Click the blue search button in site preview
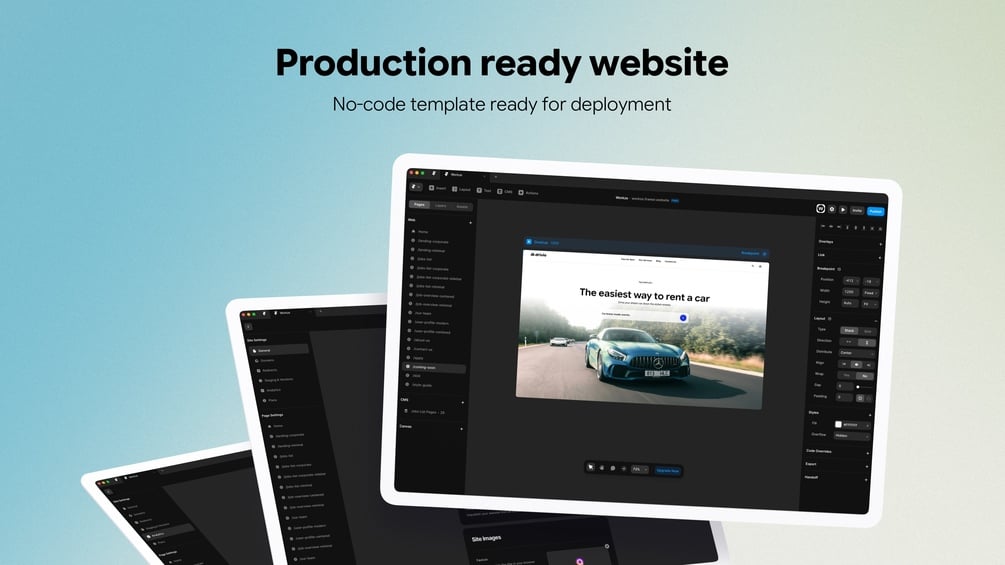 point(683,318)
